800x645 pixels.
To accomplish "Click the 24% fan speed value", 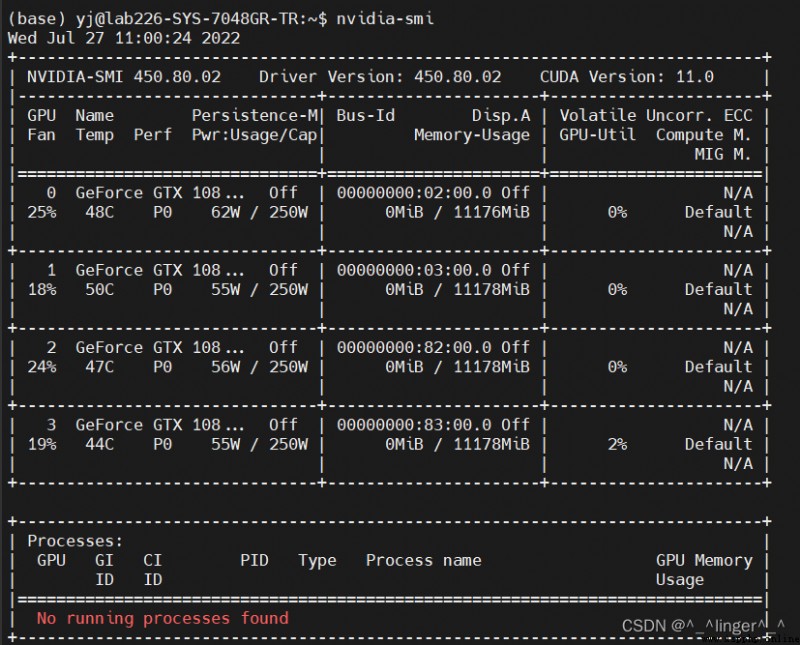I will 42,367.
